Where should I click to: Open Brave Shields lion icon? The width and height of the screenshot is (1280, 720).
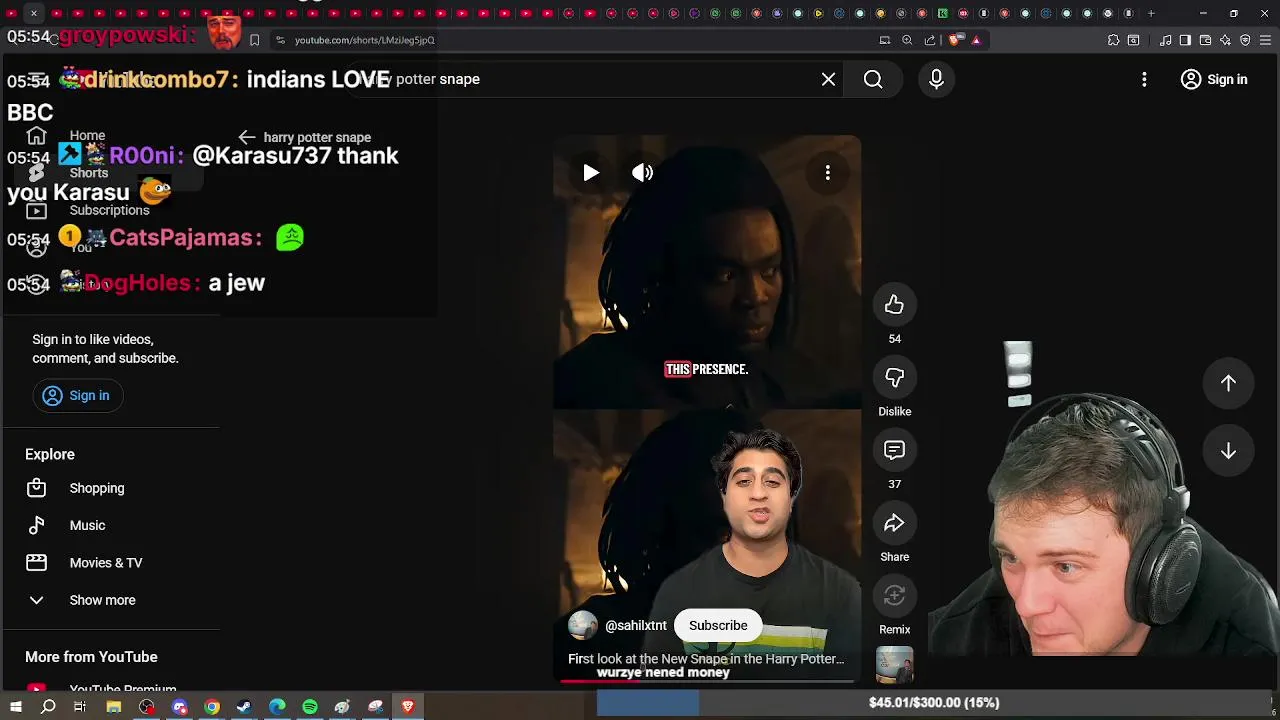tap(954, 40)
